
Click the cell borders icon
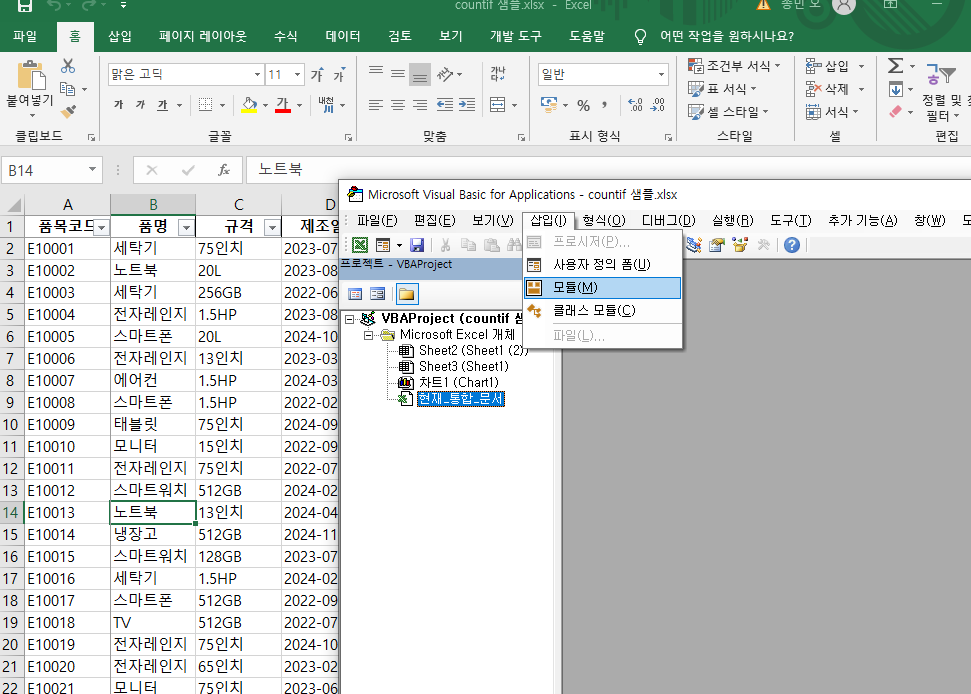pyautogui.click(x=205, y=105)
